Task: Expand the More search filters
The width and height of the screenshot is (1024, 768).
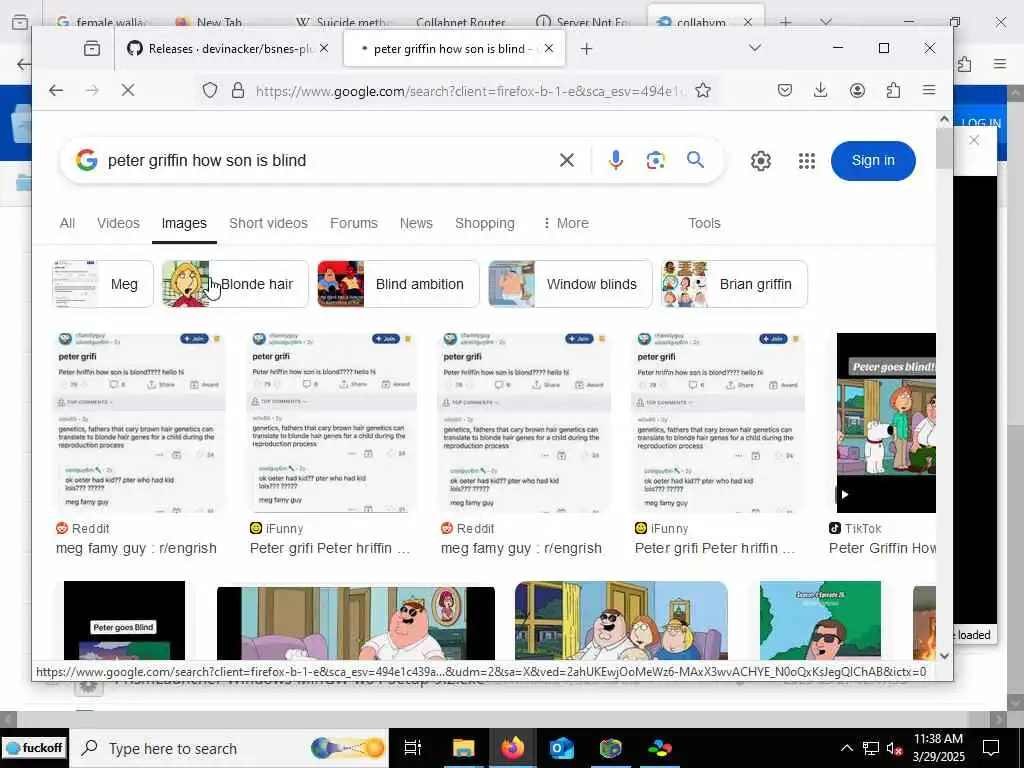Action: [x=566, y=223]
